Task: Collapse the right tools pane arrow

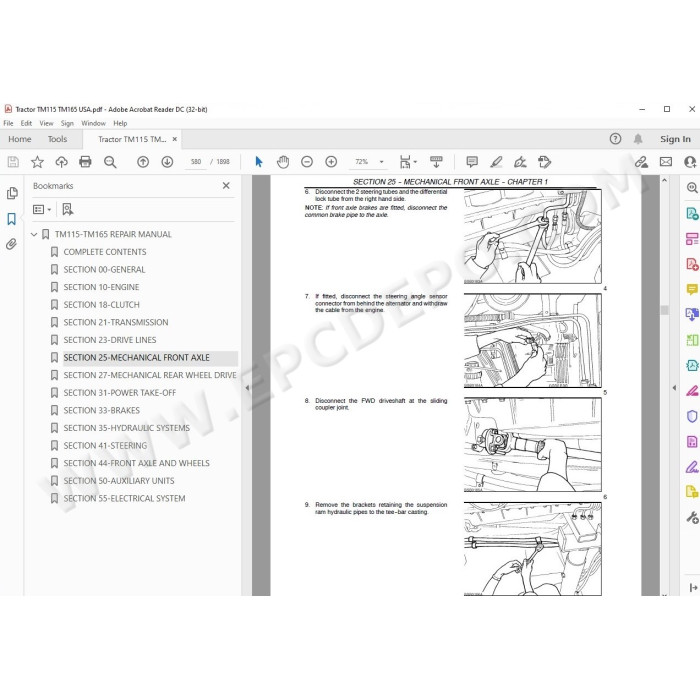Action: [674, 388]
